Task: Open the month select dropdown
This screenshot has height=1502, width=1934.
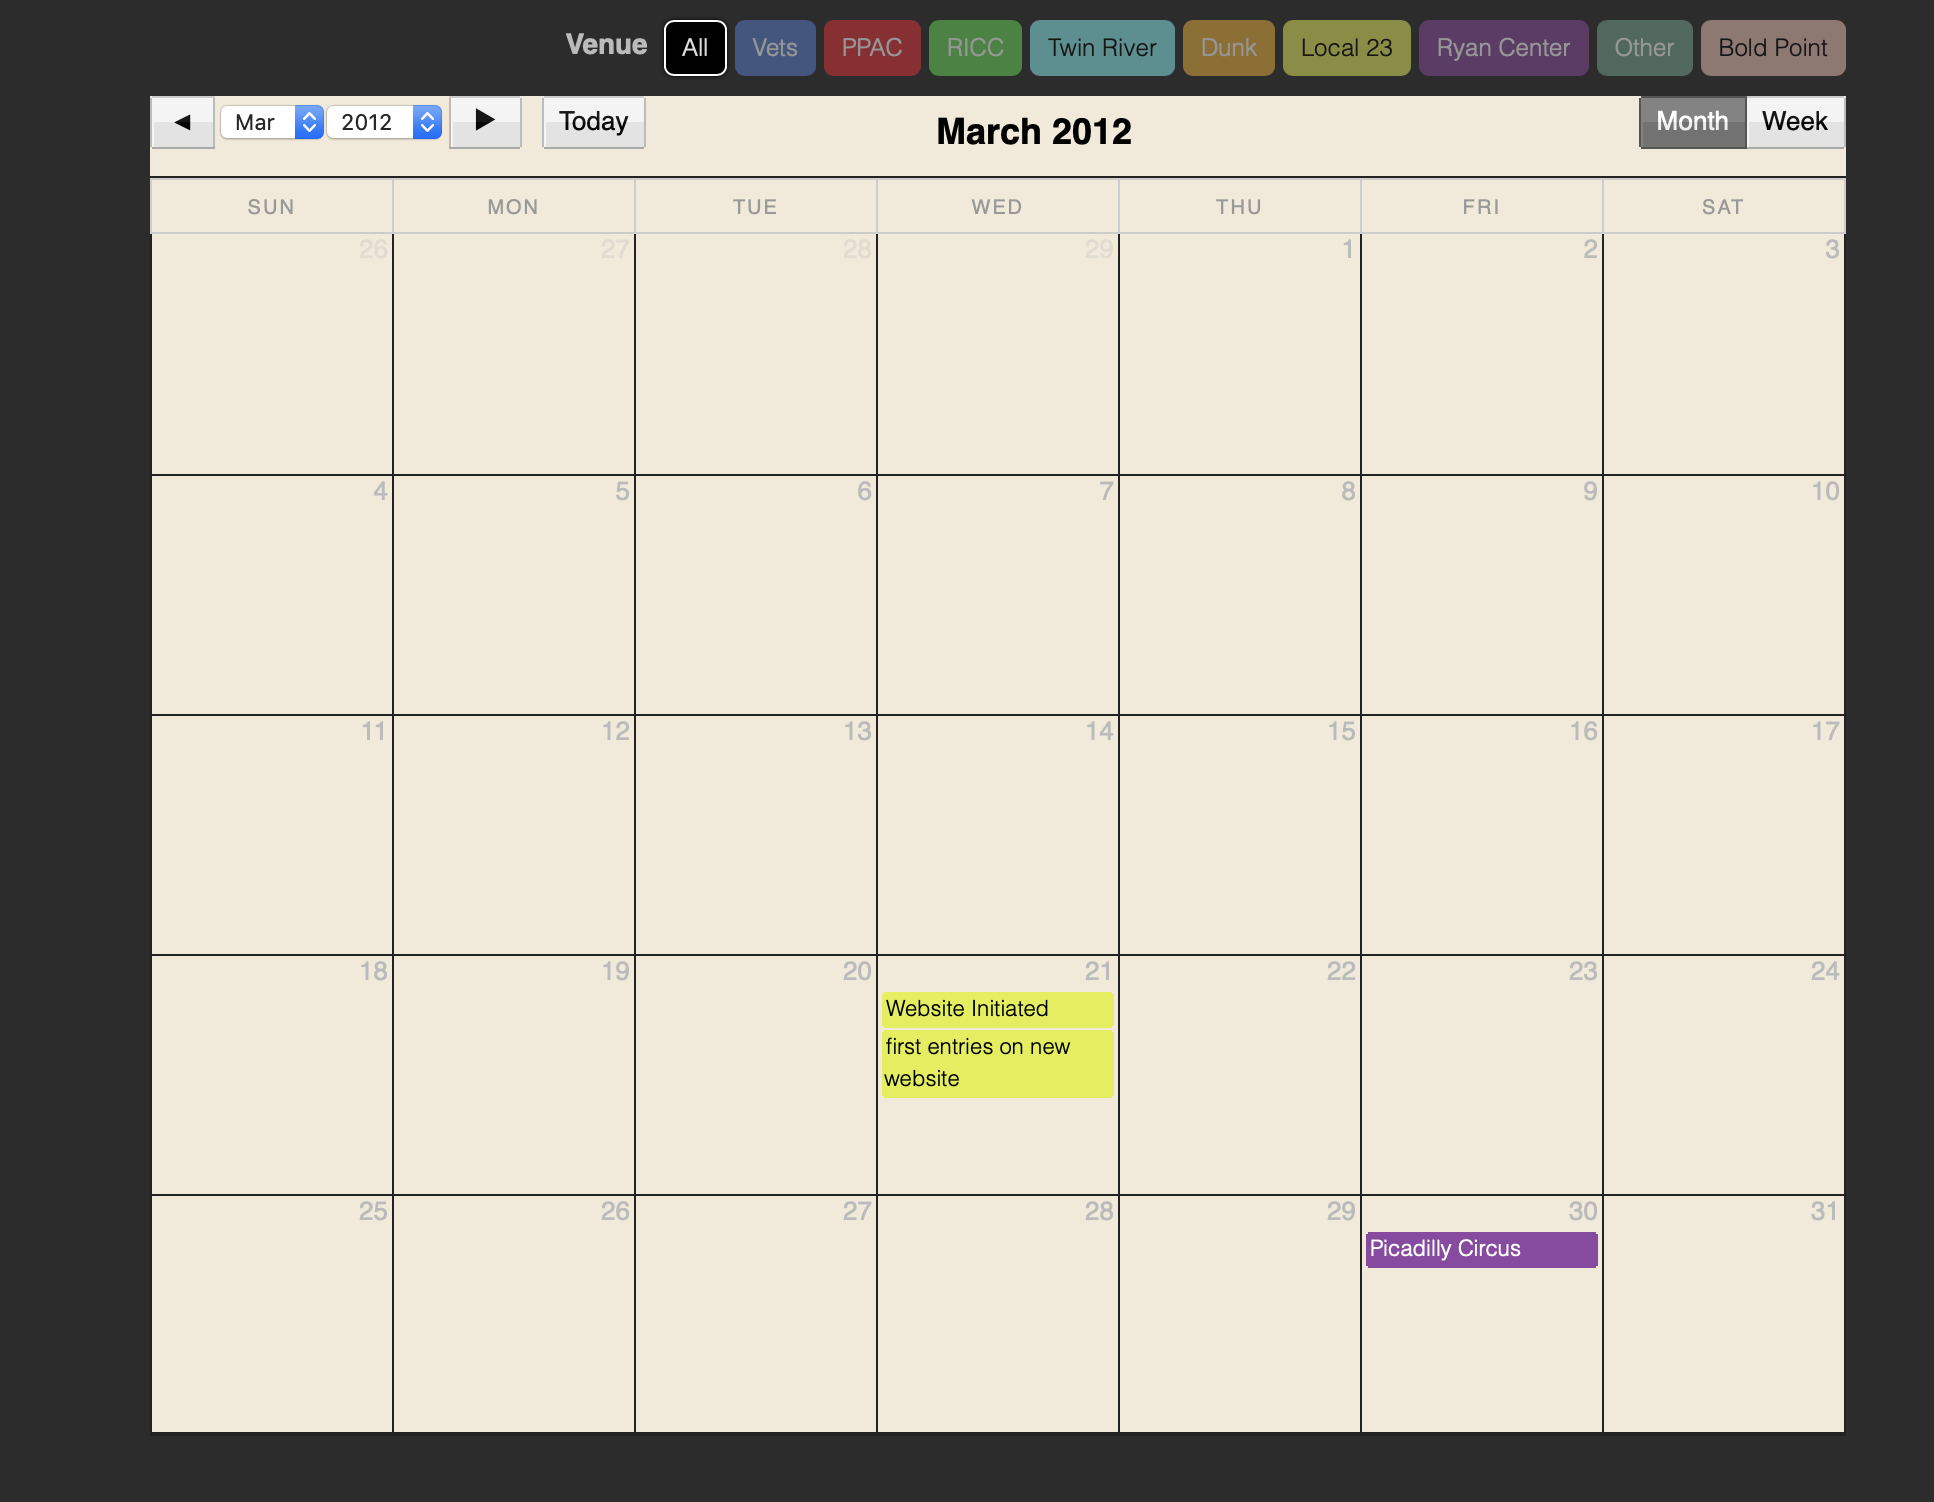Action: [x=271, y=122]
